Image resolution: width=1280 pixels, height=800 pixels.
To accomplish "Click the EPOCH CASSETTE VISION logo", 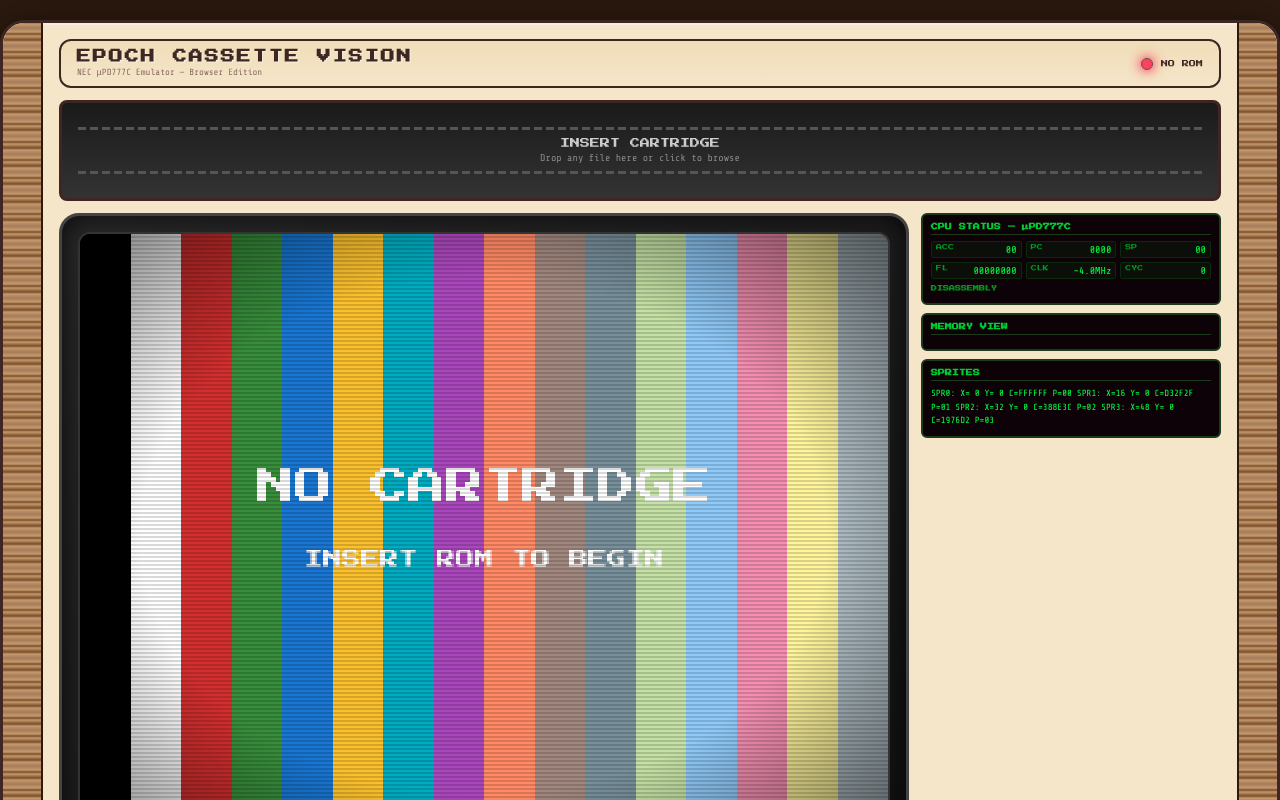I will tap(242, 55).
